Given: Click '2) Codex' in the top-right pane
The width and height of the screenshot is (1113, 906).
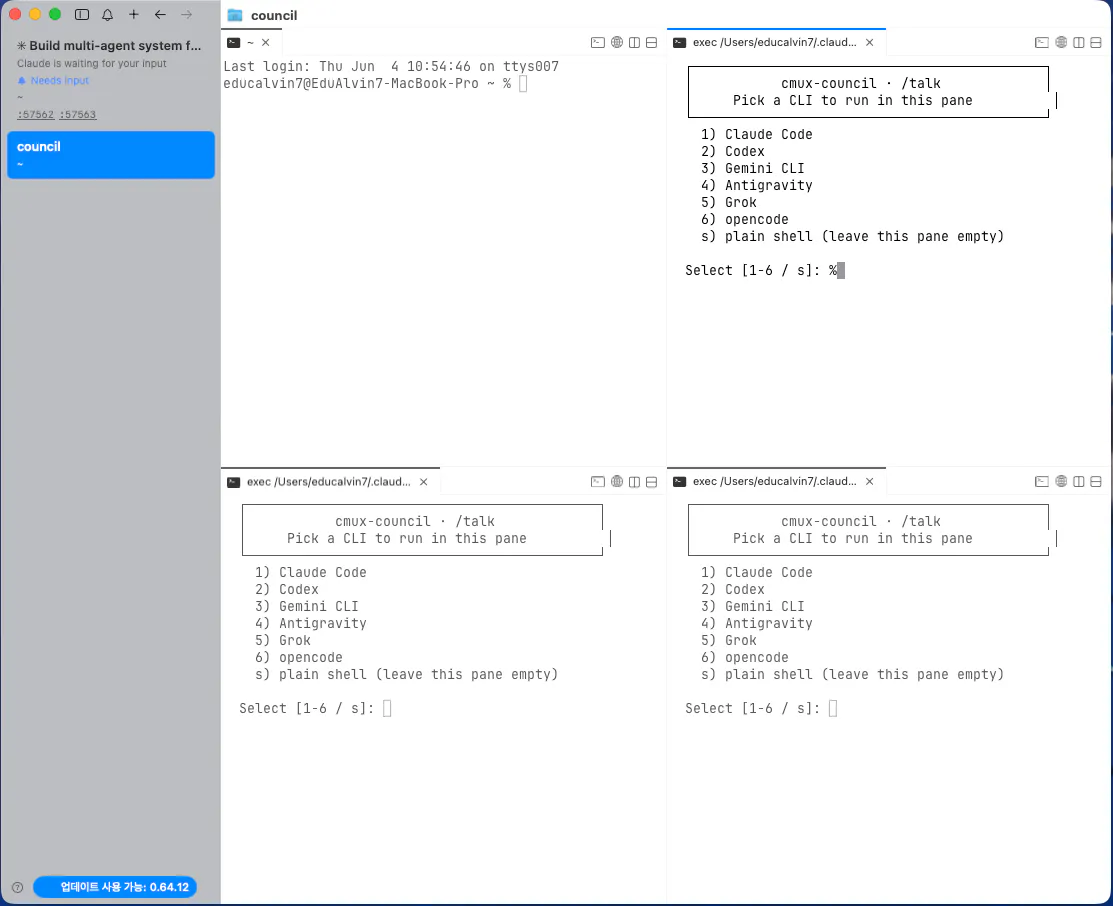Looking at the screenshot, I should click(x=733, y=151).
